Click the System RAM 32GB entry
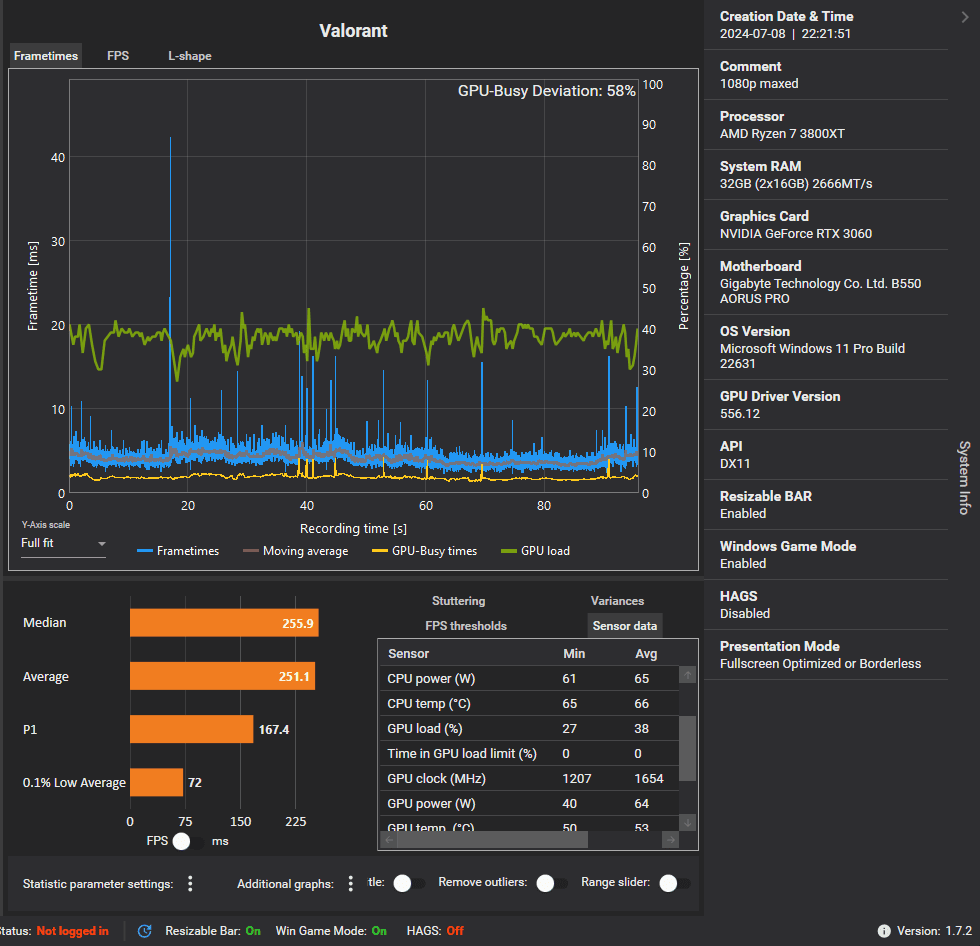980x946 pixels. click(x=825, y=175)
